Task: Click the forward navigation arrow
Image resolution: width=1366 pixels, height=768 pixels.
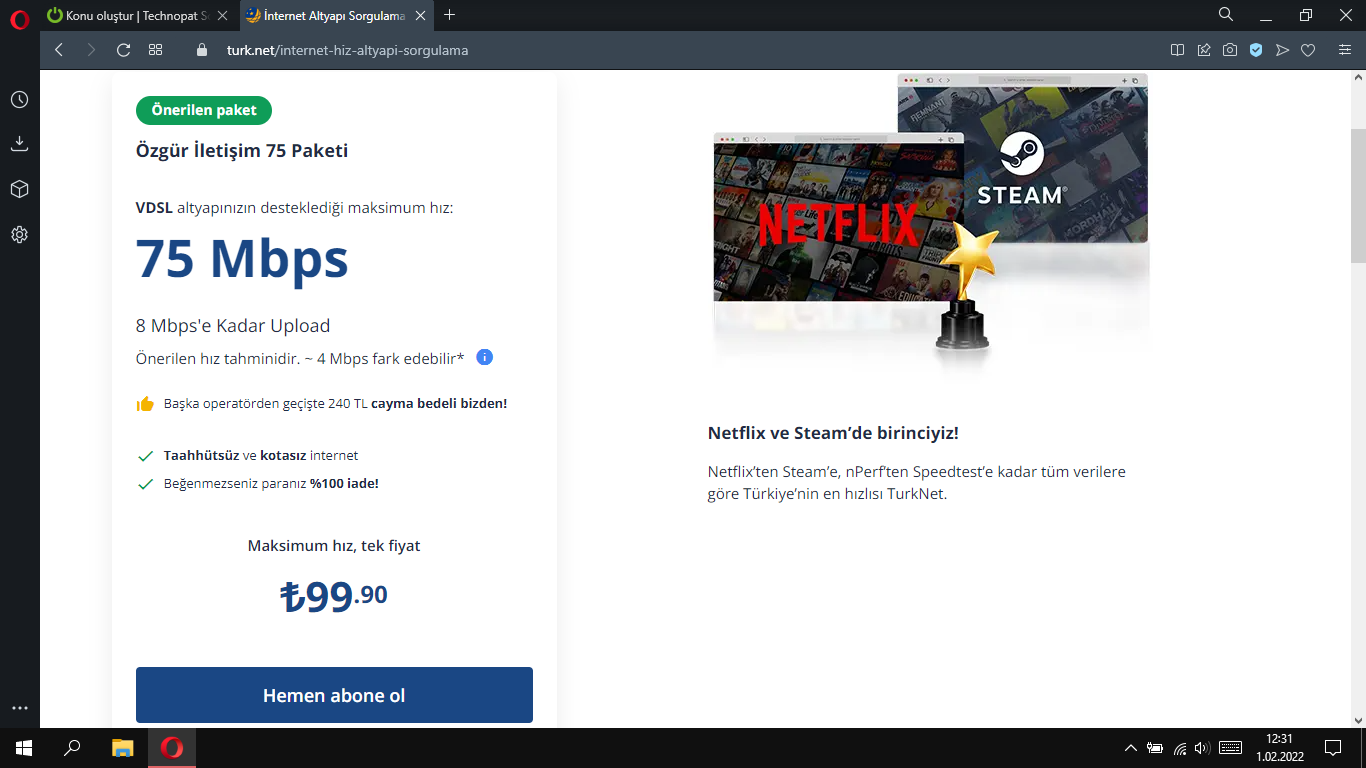Action: tap(91, 50)
